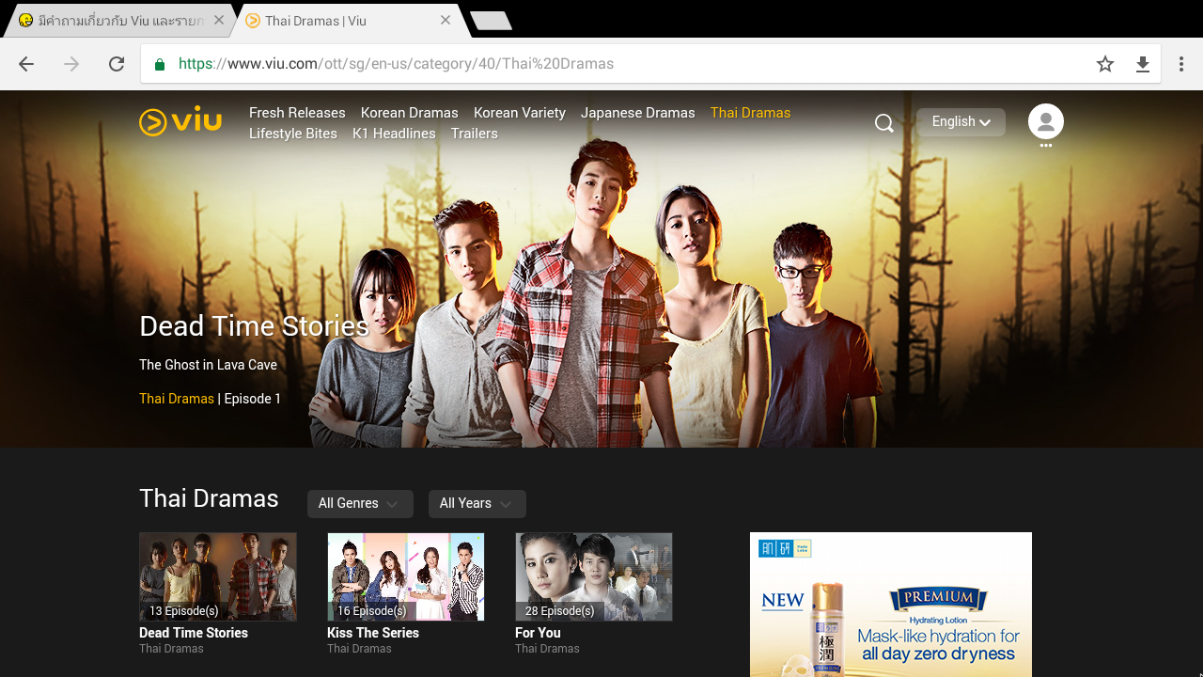
Task: Open the user profile avatar icon
Action: pyautogui.click(x=1045, y=121)
